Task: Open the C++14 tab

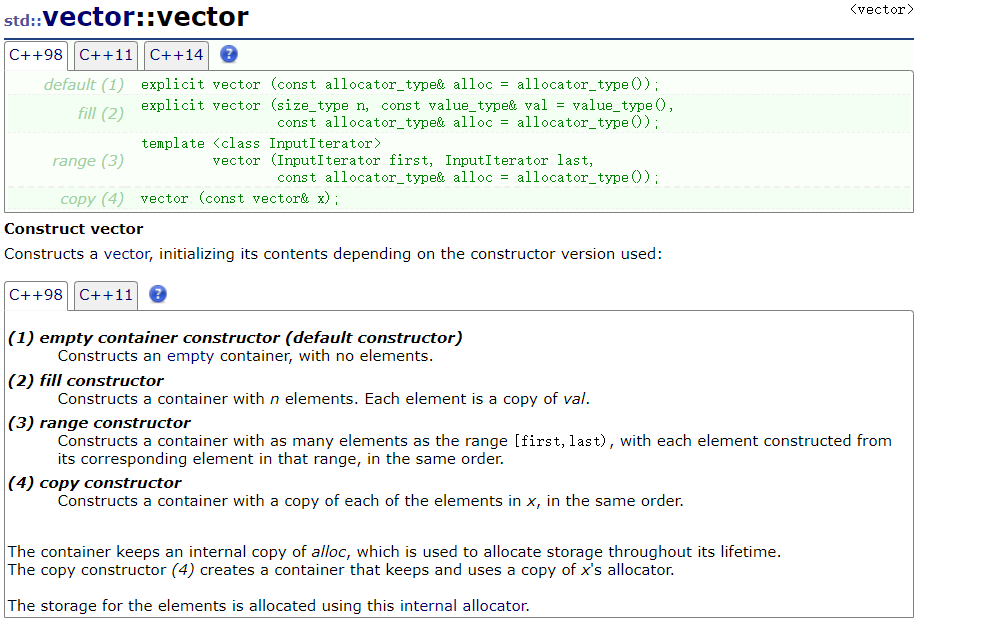Action: (176, 55)
